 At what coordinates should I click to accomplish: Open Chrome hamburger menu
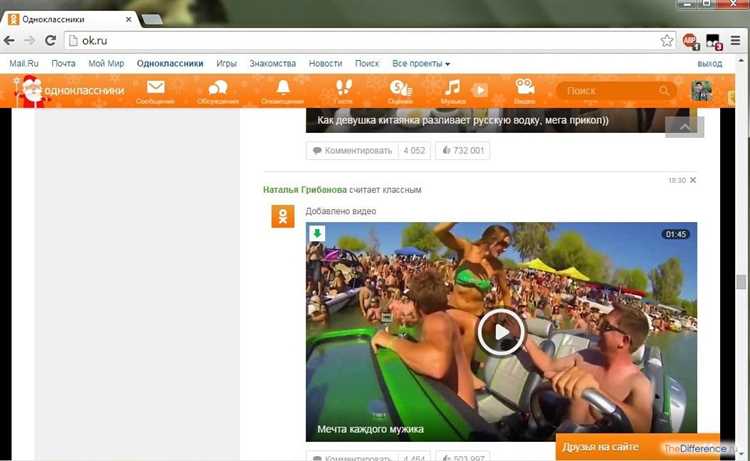coord(735,41)
